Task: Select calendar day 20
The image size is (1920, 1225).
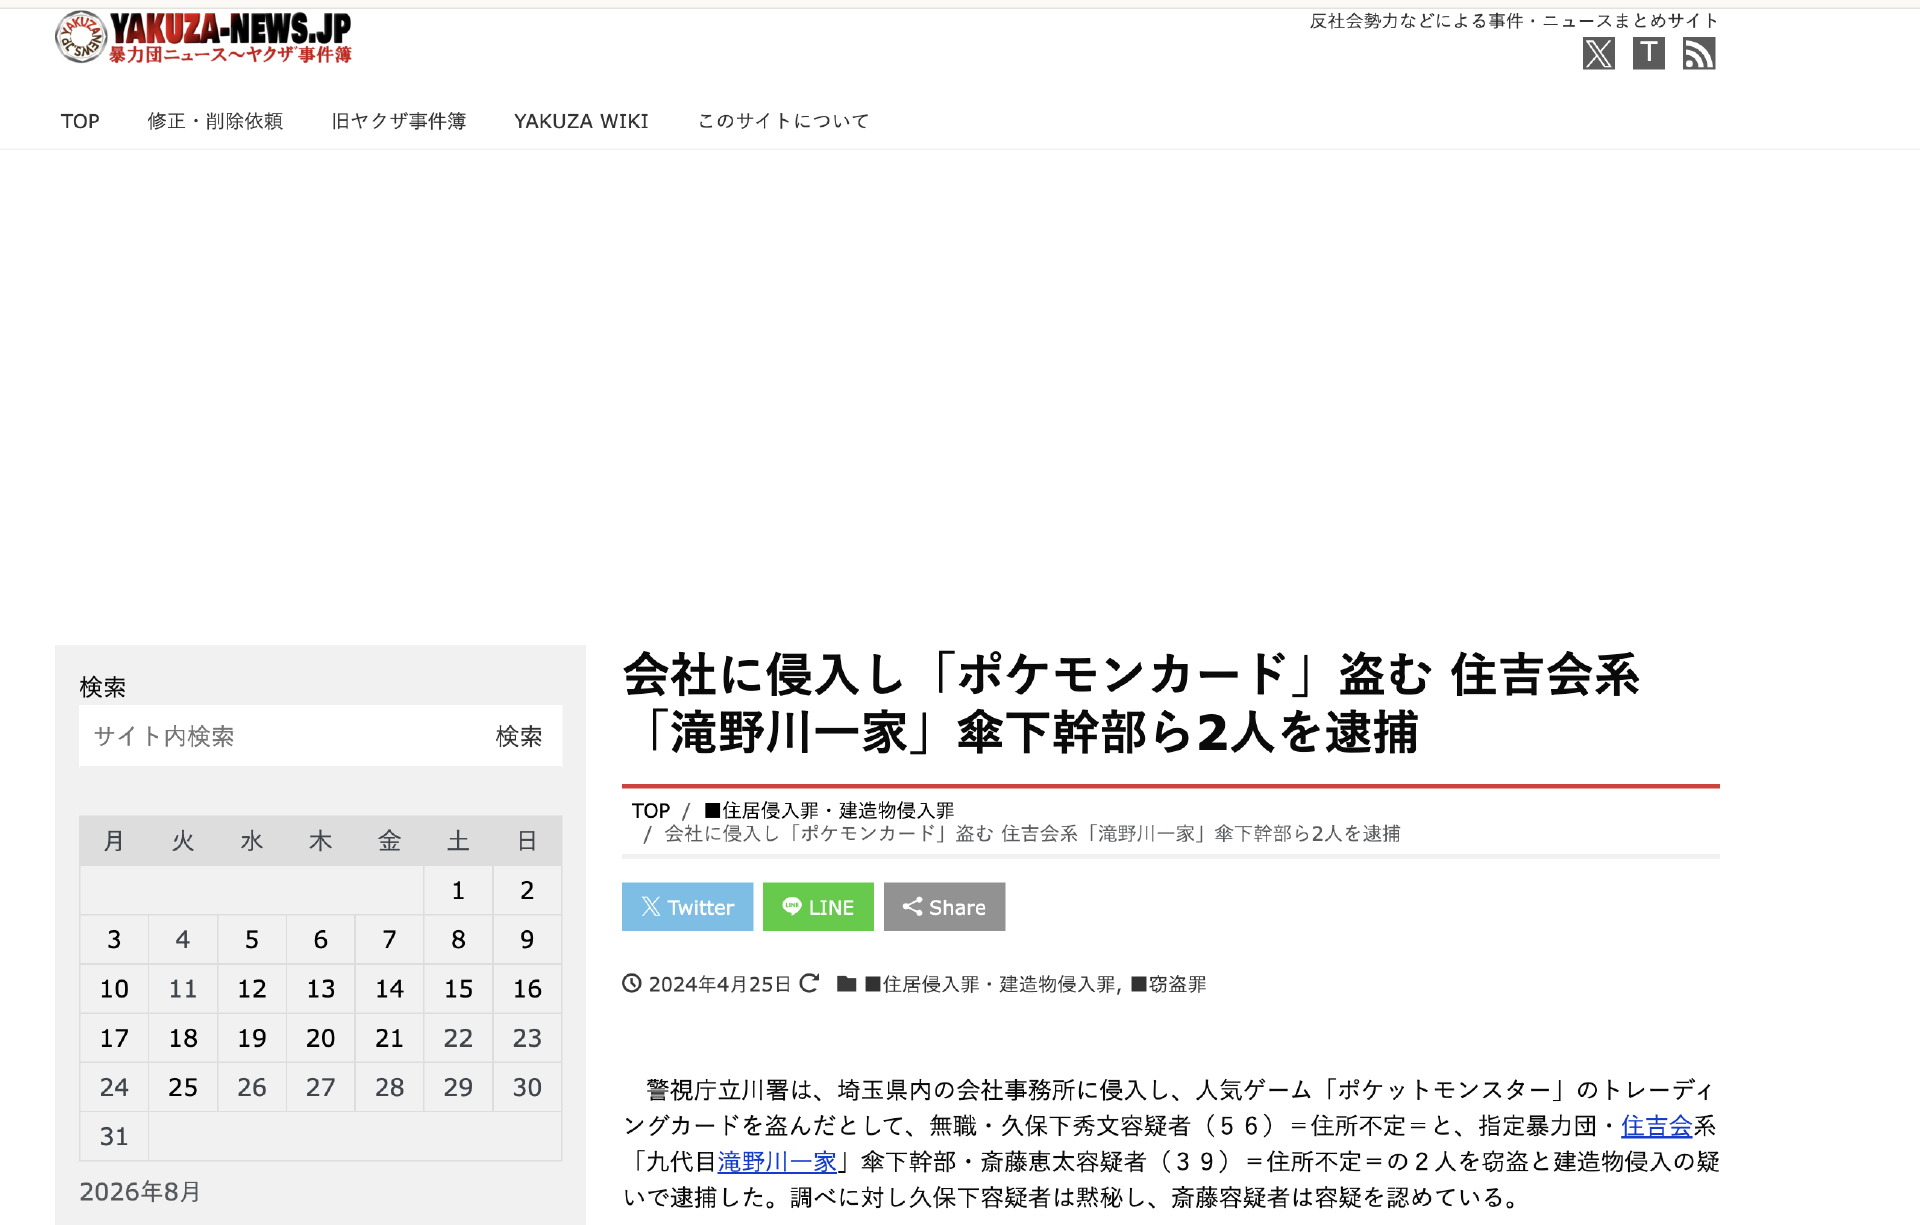Action: click(x=321, y=1038)
